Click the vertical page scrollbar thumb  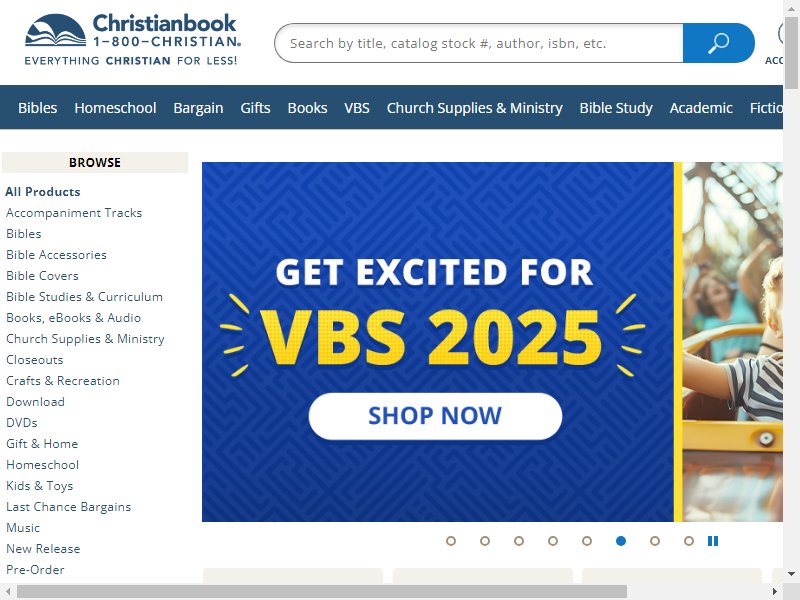pos(791,52)
